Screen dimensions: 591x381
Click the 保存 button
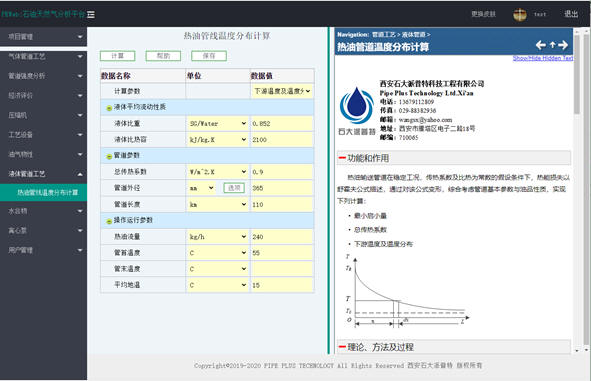coord(209,56)
